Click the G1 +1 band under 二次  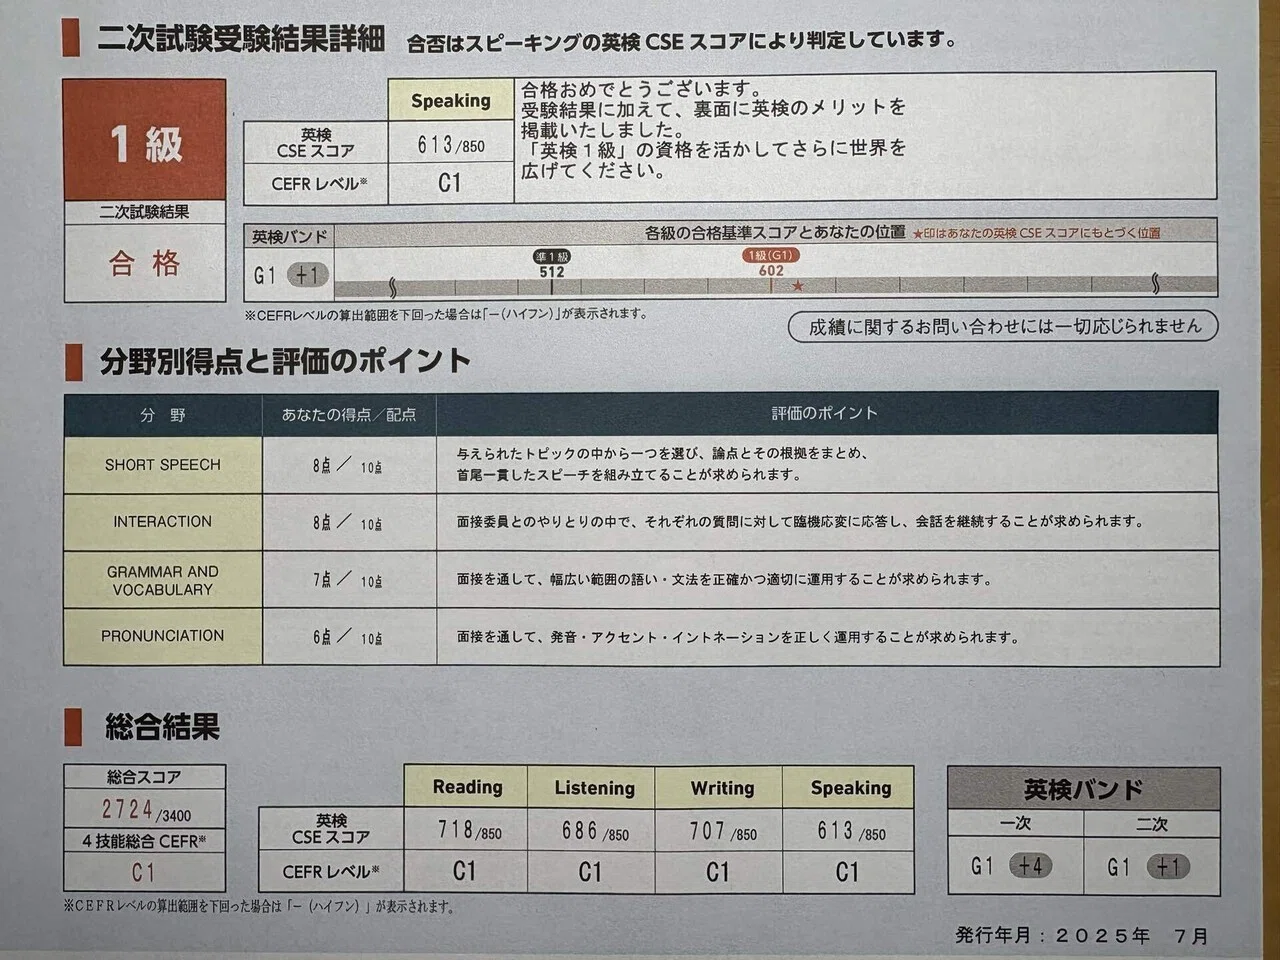[x=1148, y=867]
